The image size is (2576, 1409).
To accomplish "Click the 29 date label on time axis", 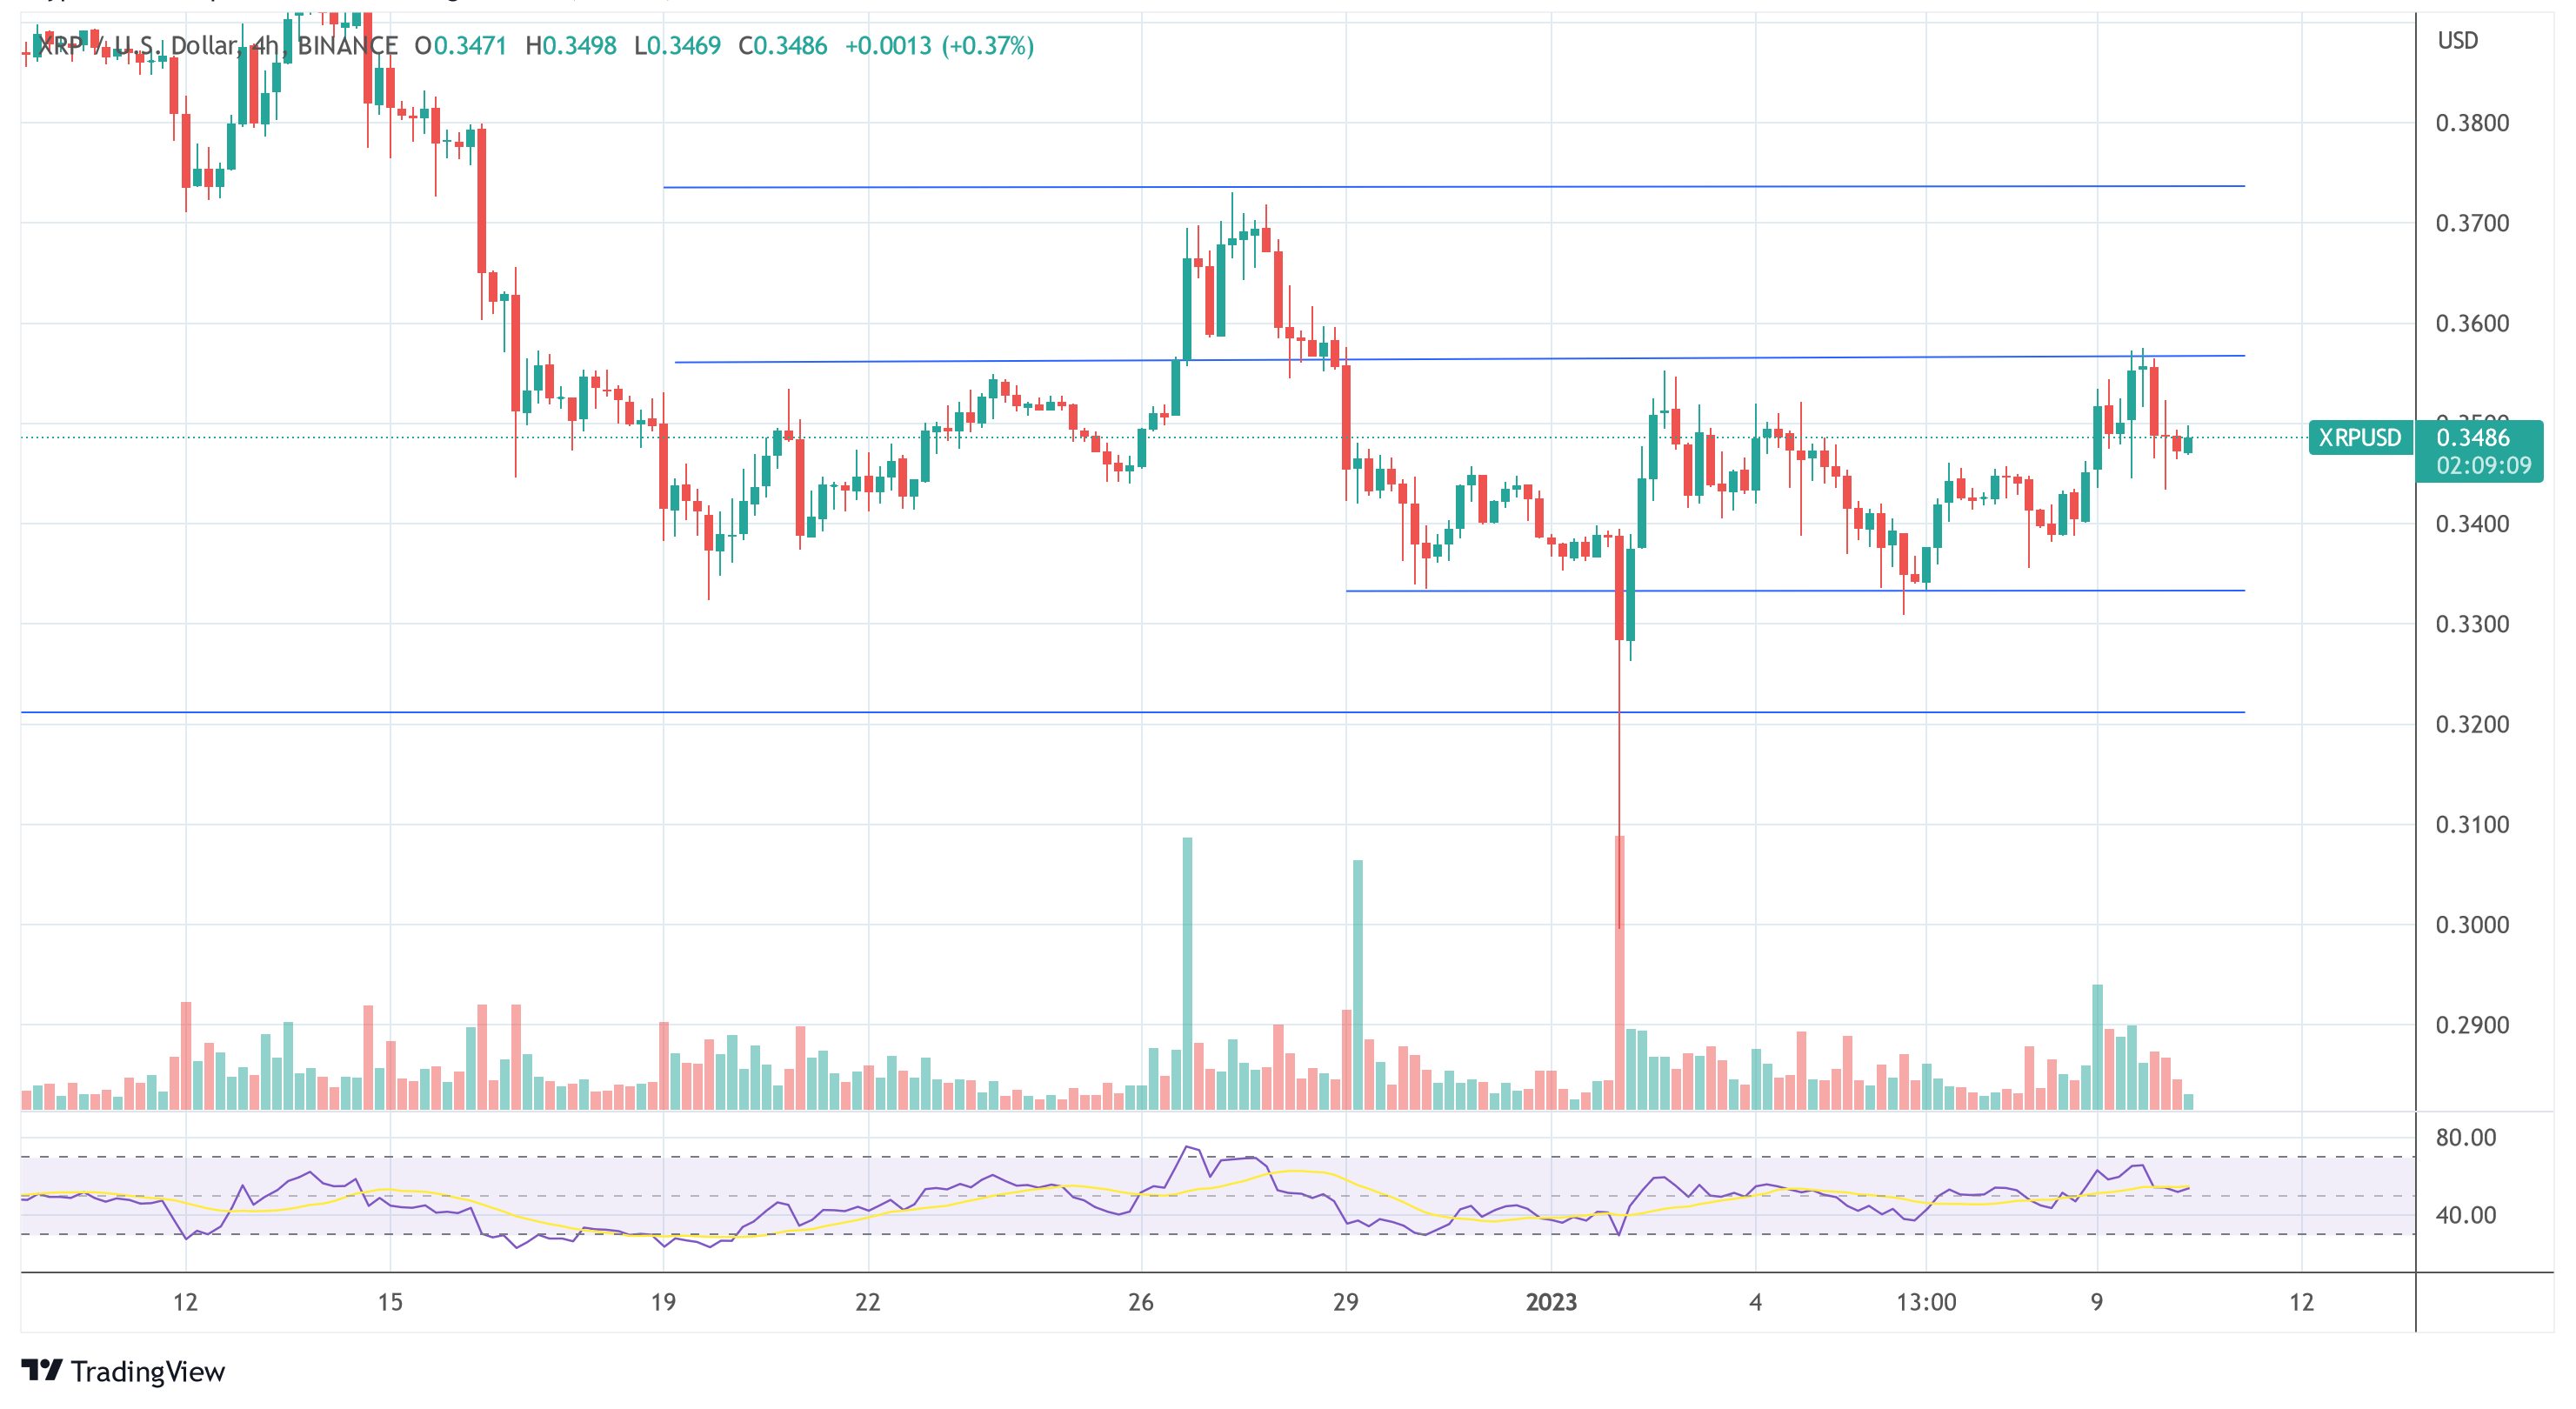I will coord(1346,1303).
